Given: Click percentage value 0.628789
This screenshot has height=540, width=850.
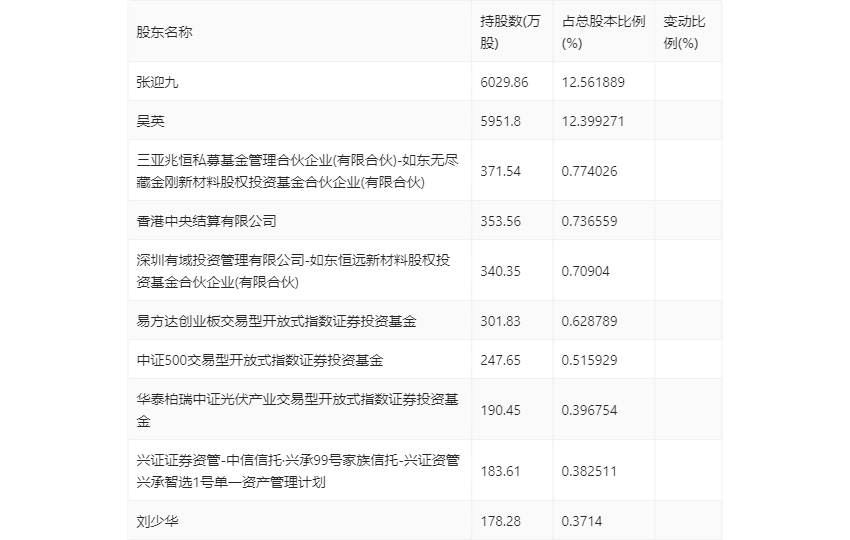Looking at the screenshot, I should (x=589, y=321).
